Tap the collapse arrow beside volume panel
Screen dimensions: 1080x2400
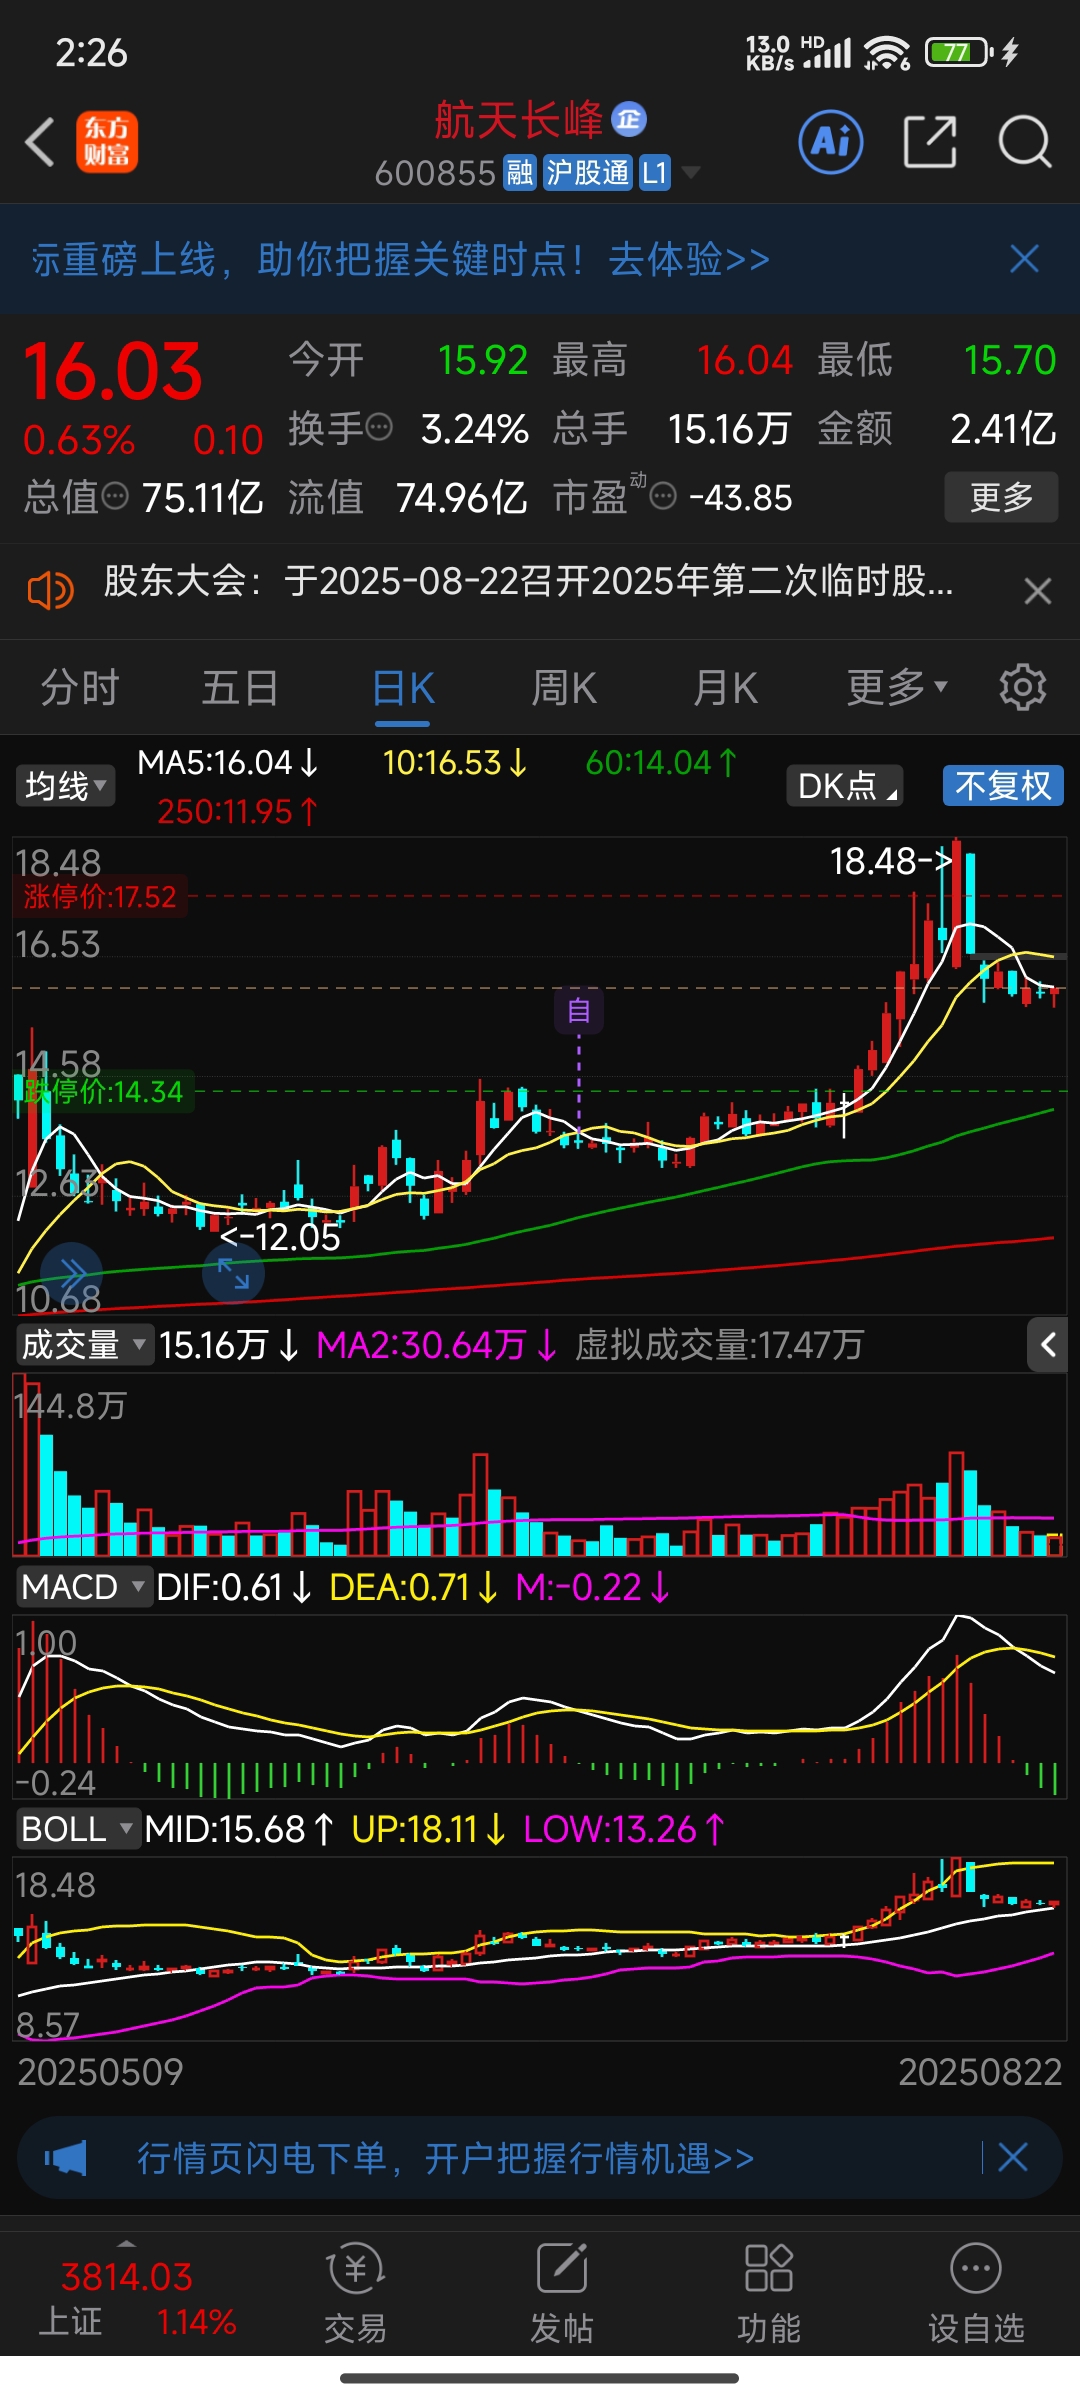point(1047,1345)
